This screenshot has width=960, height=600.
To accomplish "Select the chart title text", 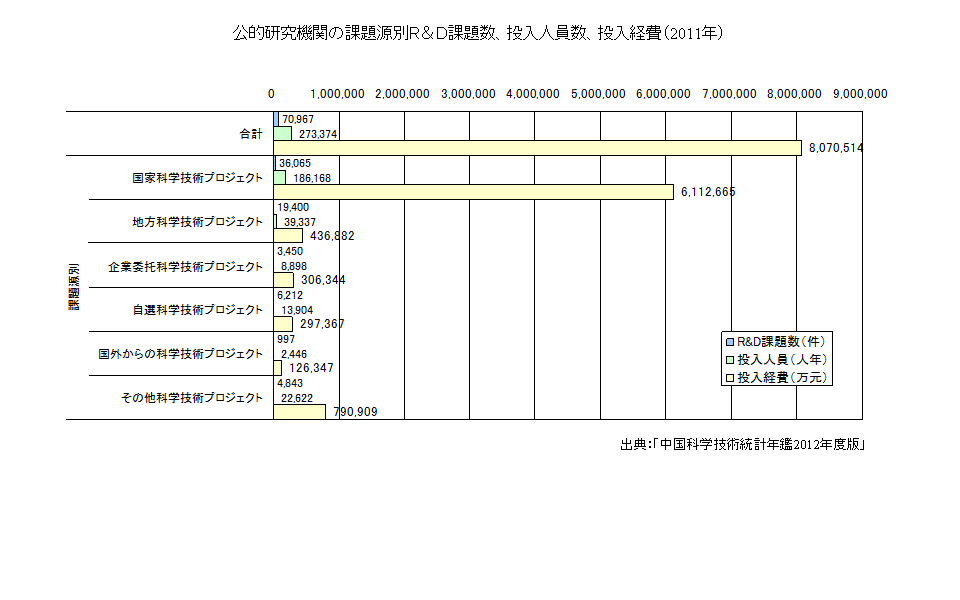I will pos(478,33).
